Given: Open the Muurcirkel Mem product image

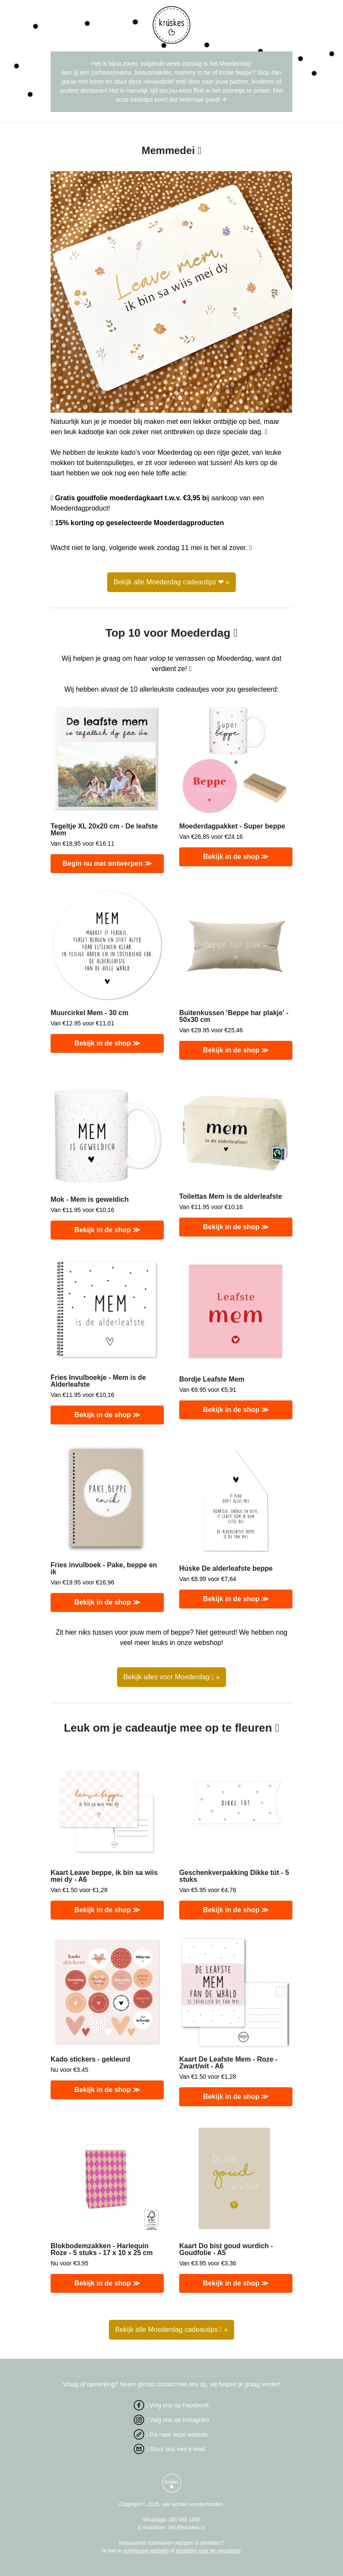Looking at the screenshot, I should click(107, 946).
